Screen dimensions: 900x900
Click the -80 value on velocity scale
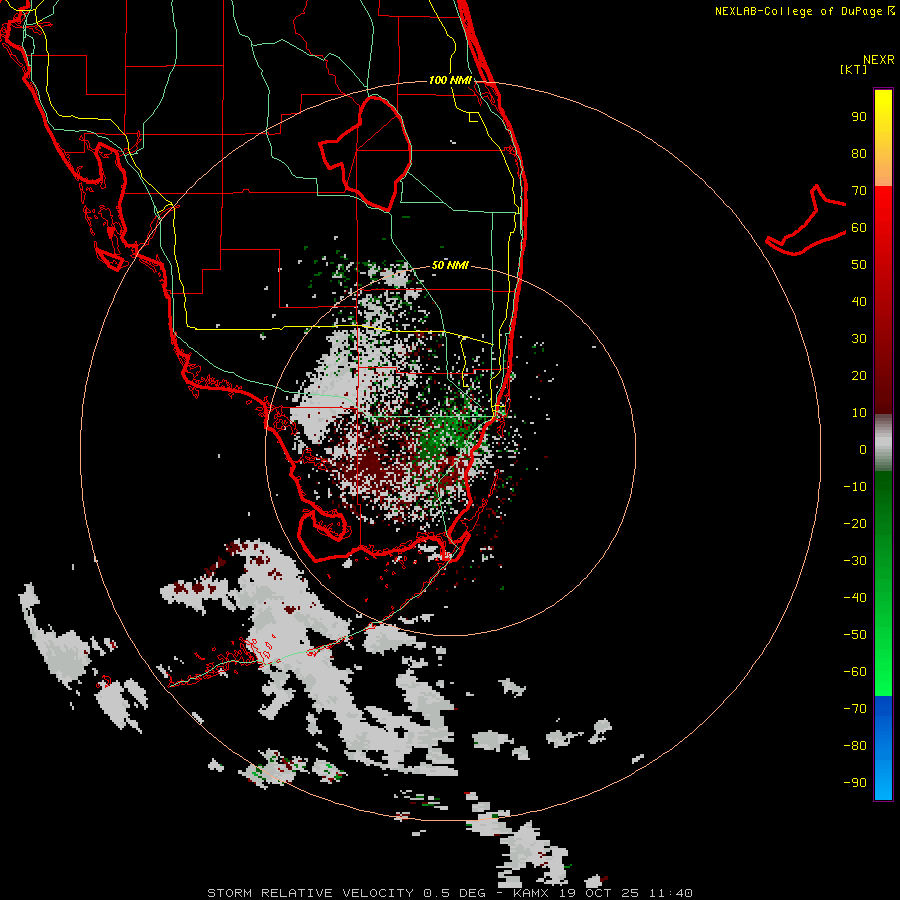coord(855,746)
